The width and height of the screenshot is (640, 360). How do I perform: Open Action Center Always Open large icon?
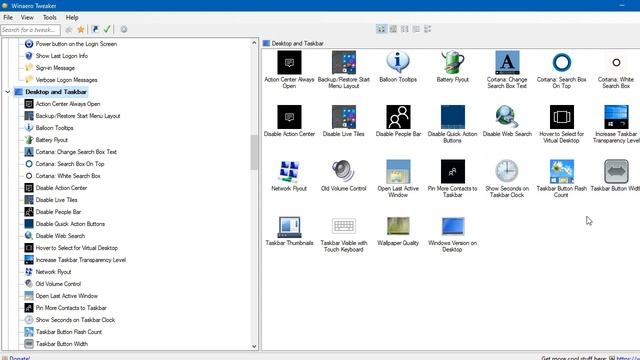click(289, 63)
